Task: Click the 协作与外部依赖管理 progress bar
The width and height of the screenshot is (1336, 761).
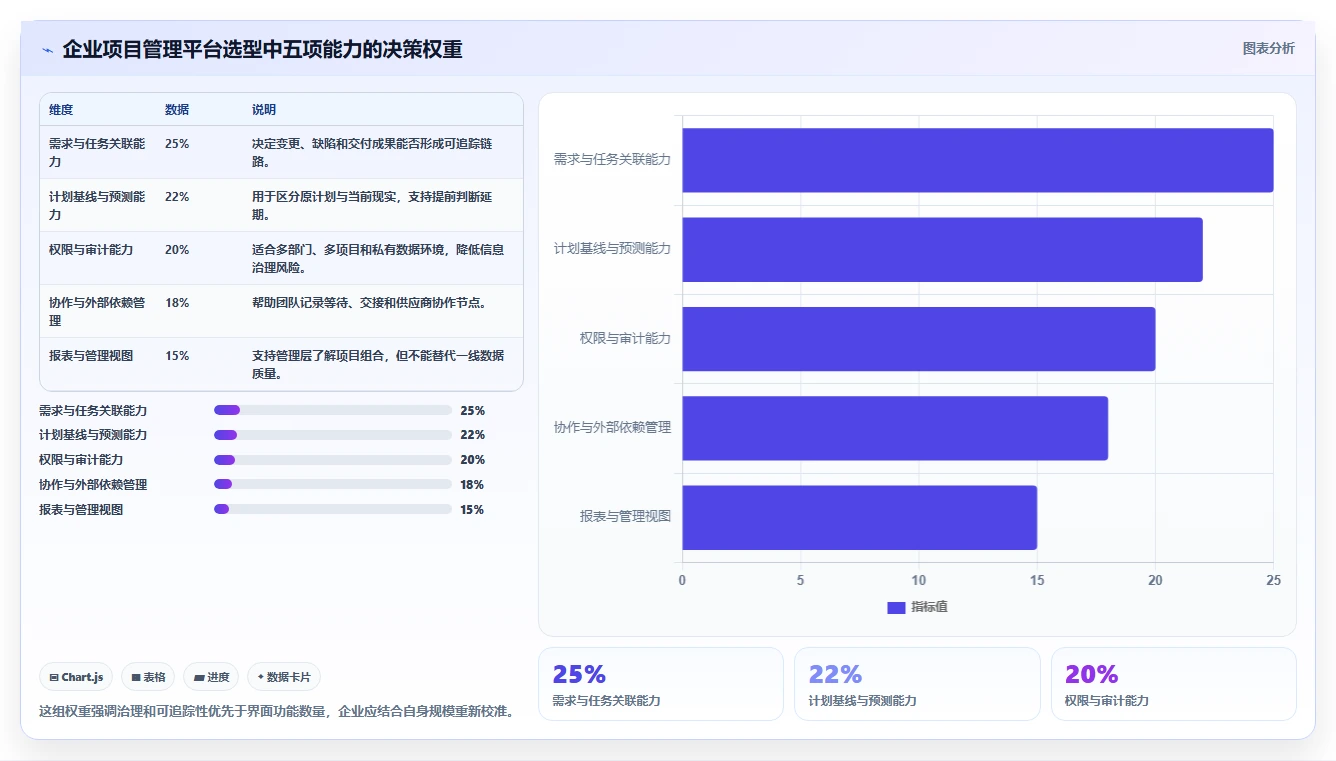Action: [x=333, y=484]
